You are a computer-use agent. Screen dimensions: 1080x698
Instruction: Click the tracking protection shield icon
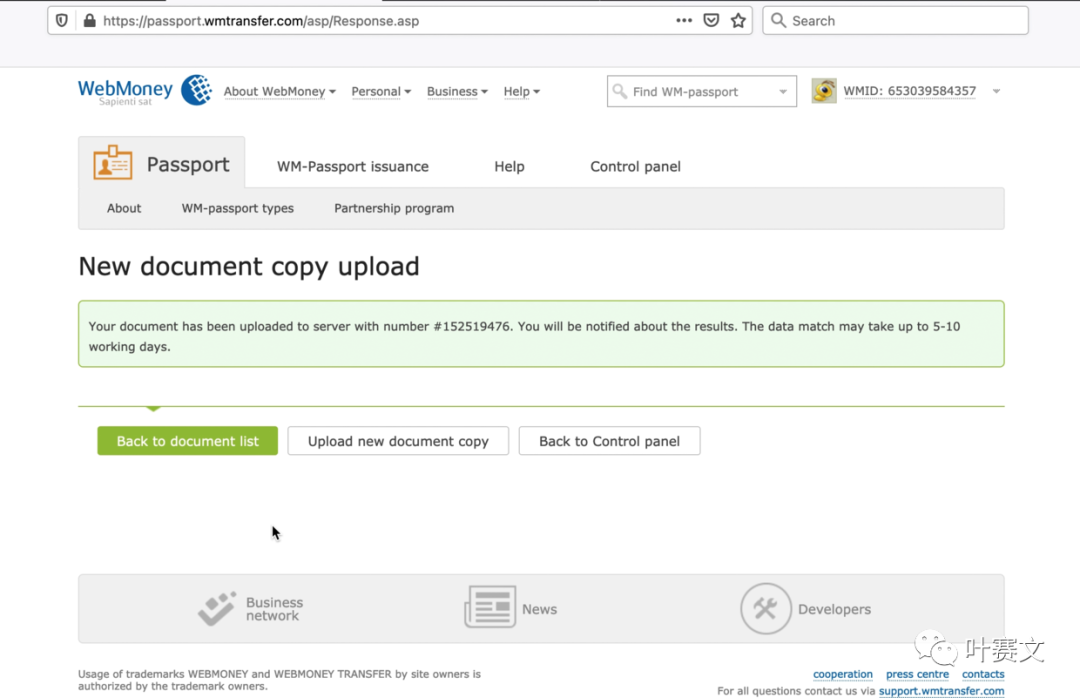click(x=62, y=21)
